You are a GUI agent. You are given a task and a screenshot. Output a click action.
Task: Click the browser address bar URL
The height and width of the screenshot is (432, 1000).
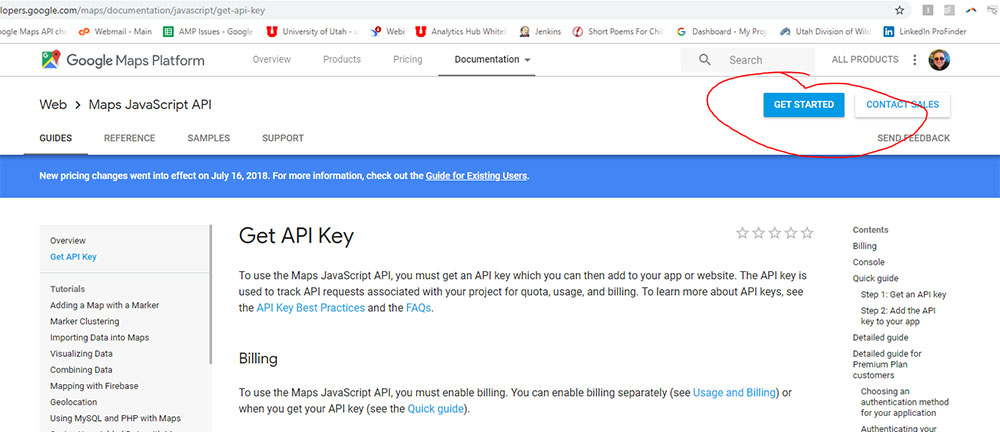[133, 11]
